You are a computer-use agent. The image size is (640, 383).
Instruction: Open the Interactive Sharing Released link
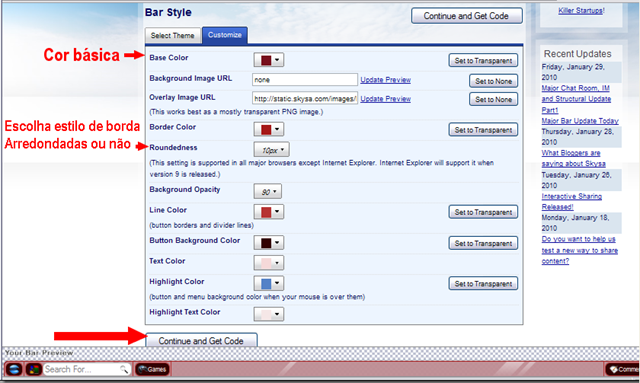click(571, 201)
